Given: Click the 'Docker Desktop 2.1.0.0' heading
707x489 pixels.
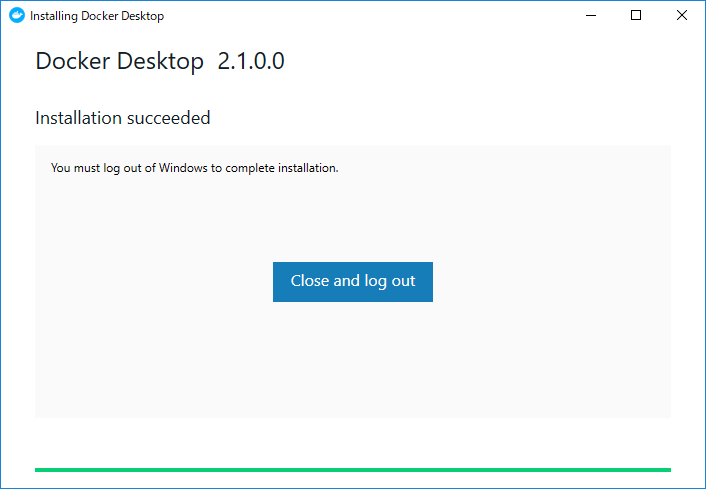Looking at the screenshot, I should pyautogui.click(x=160, y=61).
